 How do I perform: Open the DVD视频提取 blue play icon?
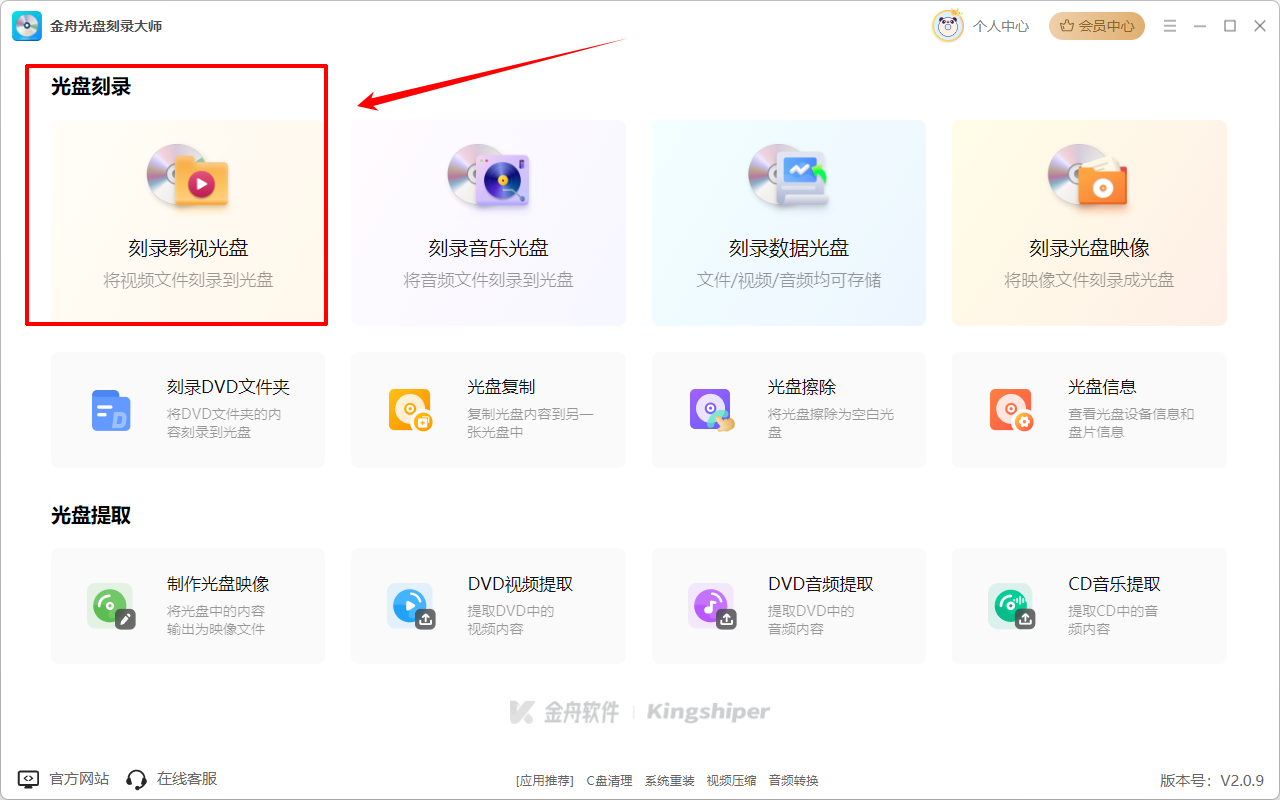(x=411, y=606)
